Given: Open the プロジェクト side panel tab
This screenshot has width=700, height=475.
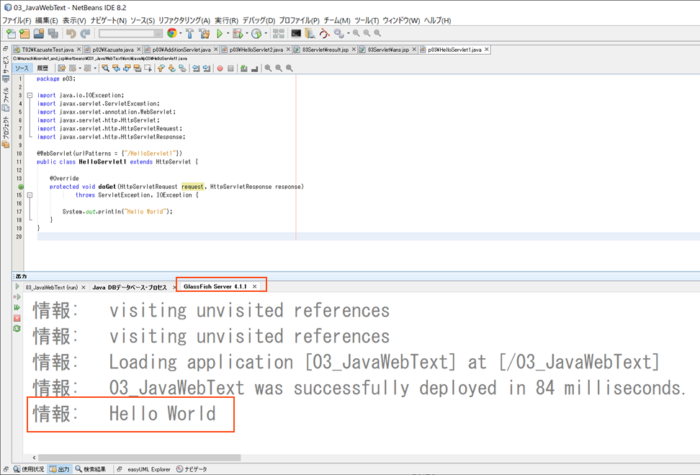Looking at the screenshot, I should tap(5, 132).
